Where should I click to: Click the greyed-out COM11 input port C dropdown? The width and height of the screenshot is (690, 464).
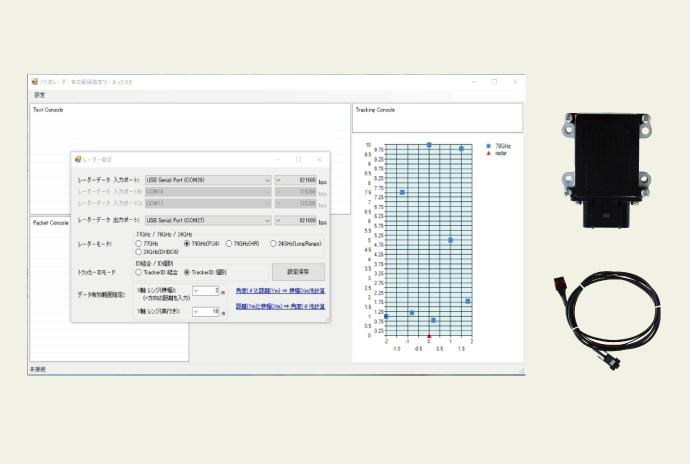tap(208, 203)
